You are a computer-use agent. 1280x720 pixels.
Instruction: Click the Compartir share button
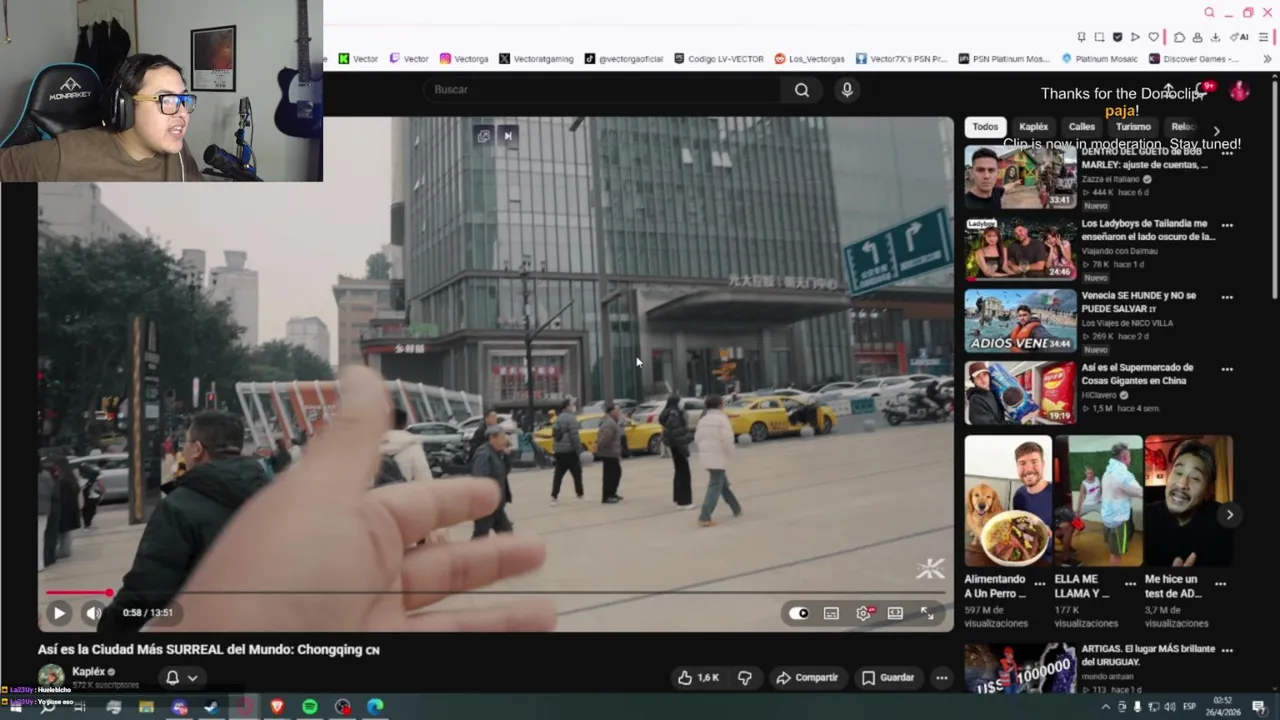click(807, 677)
